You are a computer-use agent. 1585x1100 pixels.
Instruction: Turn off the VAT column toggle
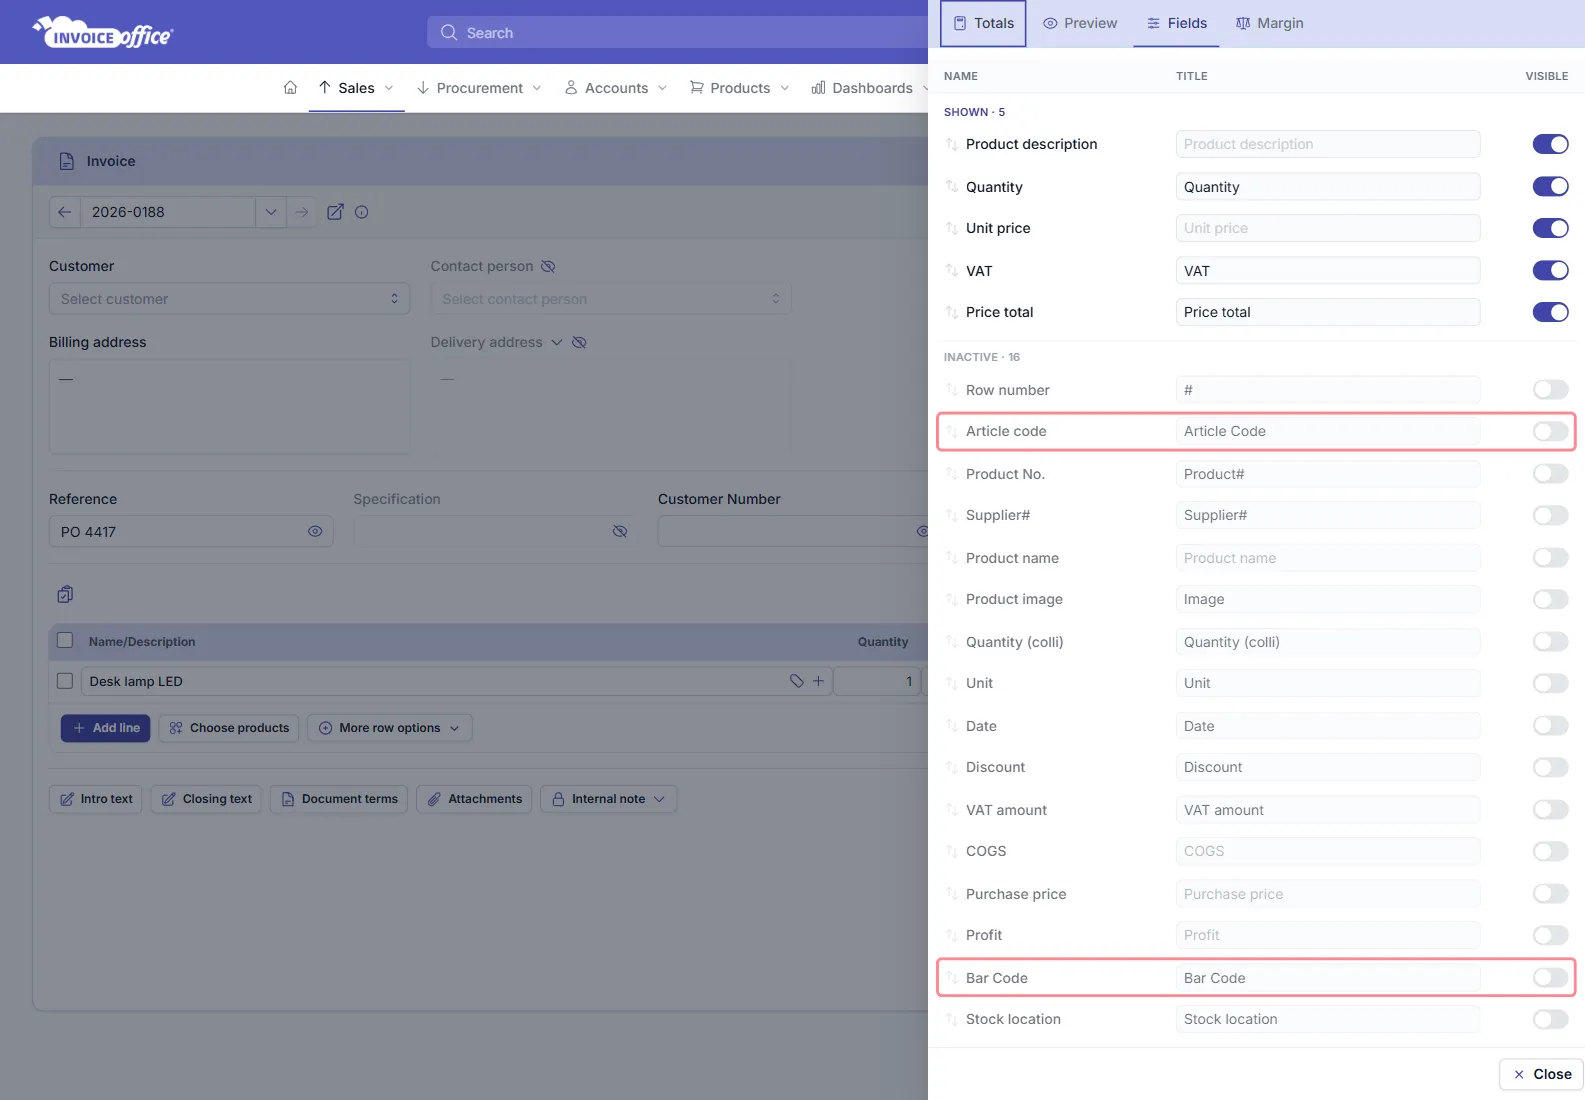1550,270
